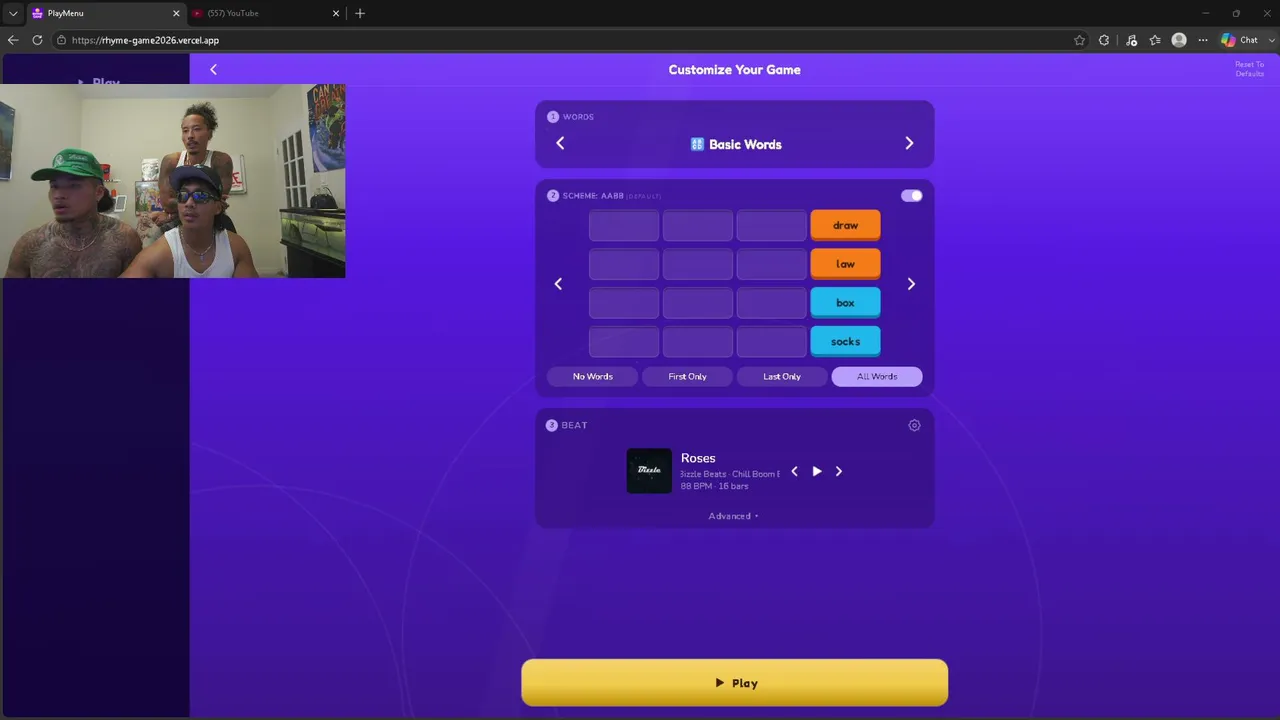The width and height of the screenshot is (1280, 720).
Task: Click the Customize Your Game heading
Action: [735, 69]
